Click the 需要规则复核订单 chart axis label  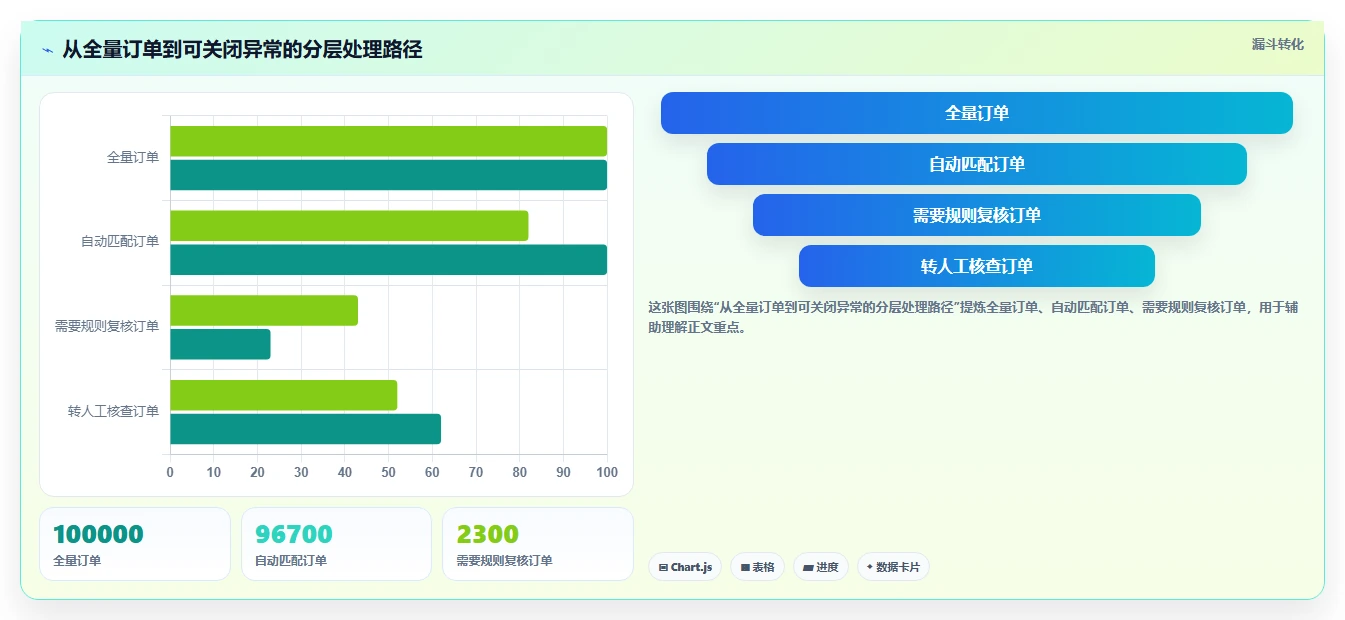tap(107, 327)
